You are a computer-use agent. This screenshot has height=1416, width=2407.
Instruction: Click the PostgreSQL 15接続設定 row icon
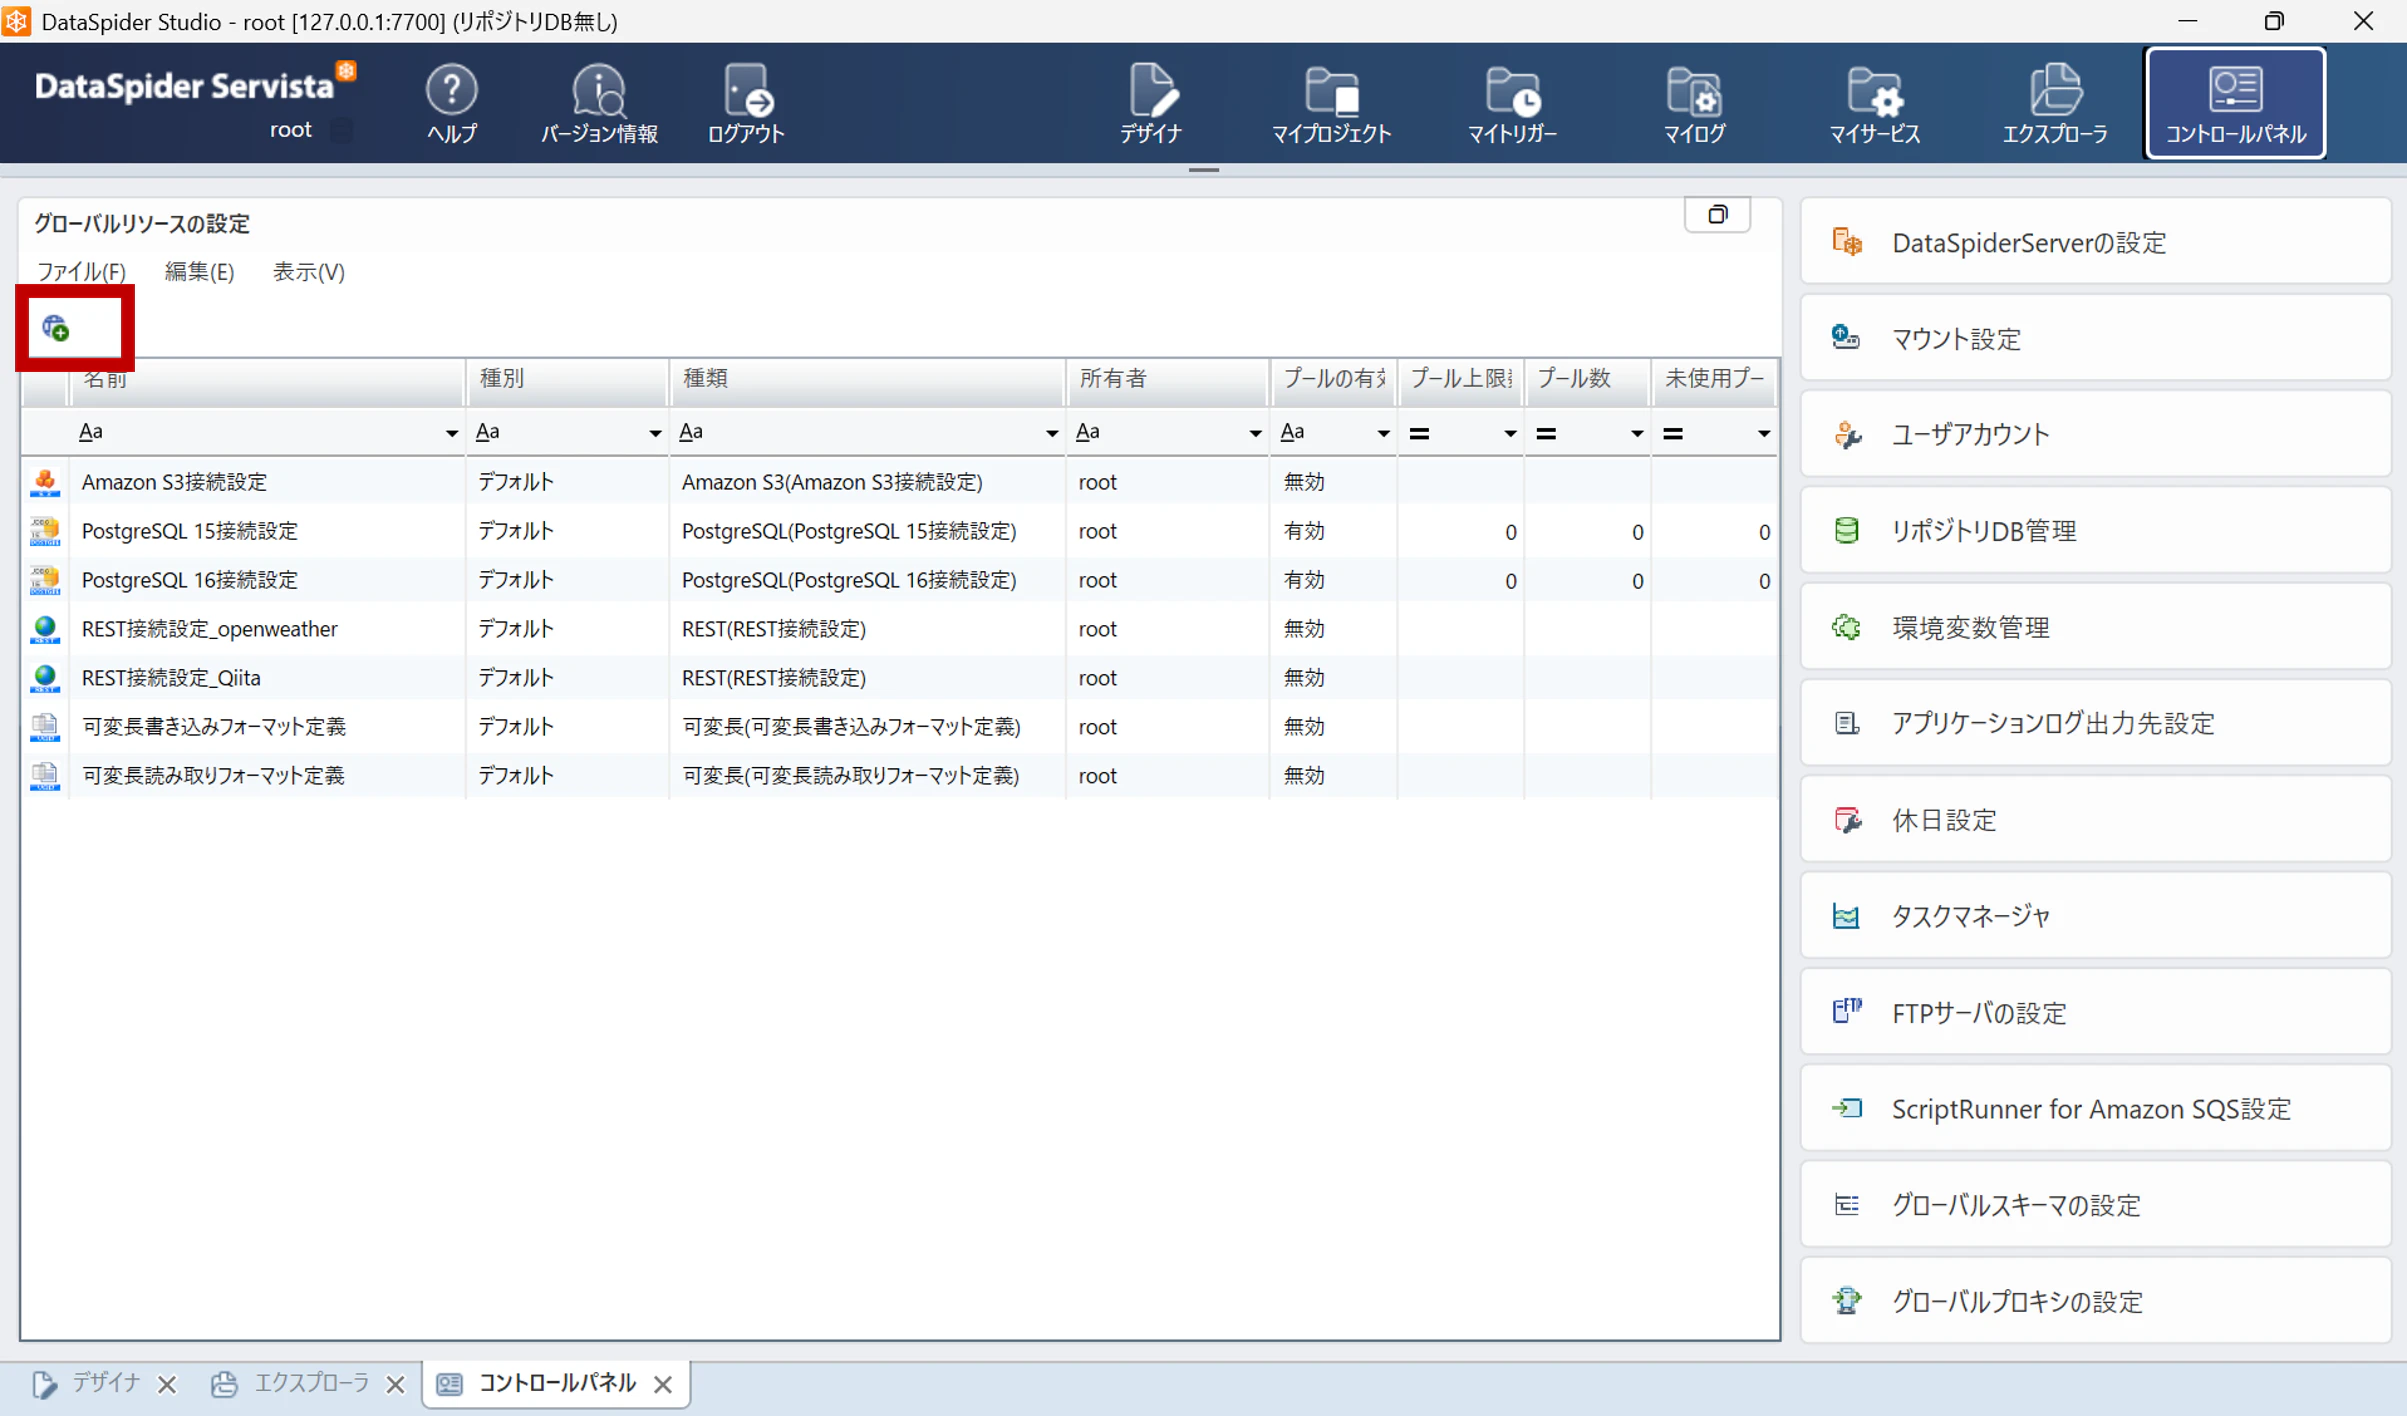(45, 531)
